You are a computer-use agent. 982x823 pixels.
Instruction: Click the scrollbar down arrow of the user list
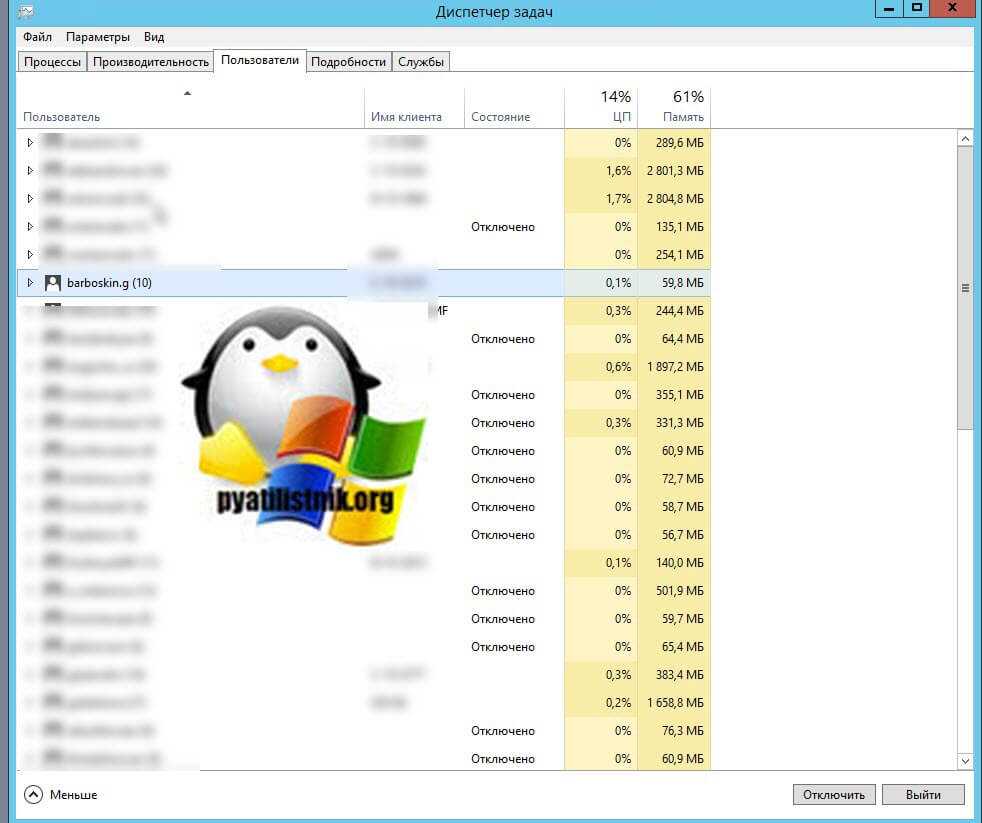tap(965, 761)
